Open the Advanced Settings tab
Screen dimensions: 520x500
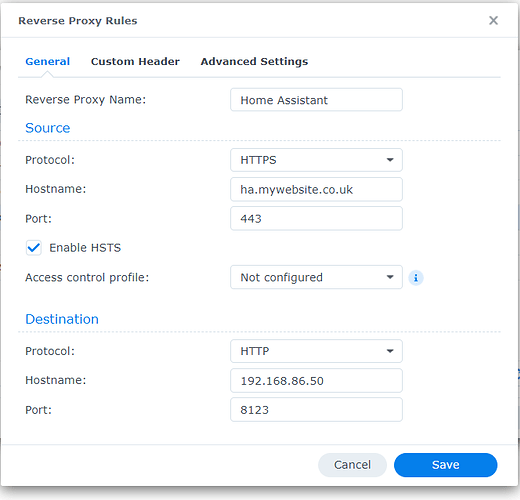(254, 61)
